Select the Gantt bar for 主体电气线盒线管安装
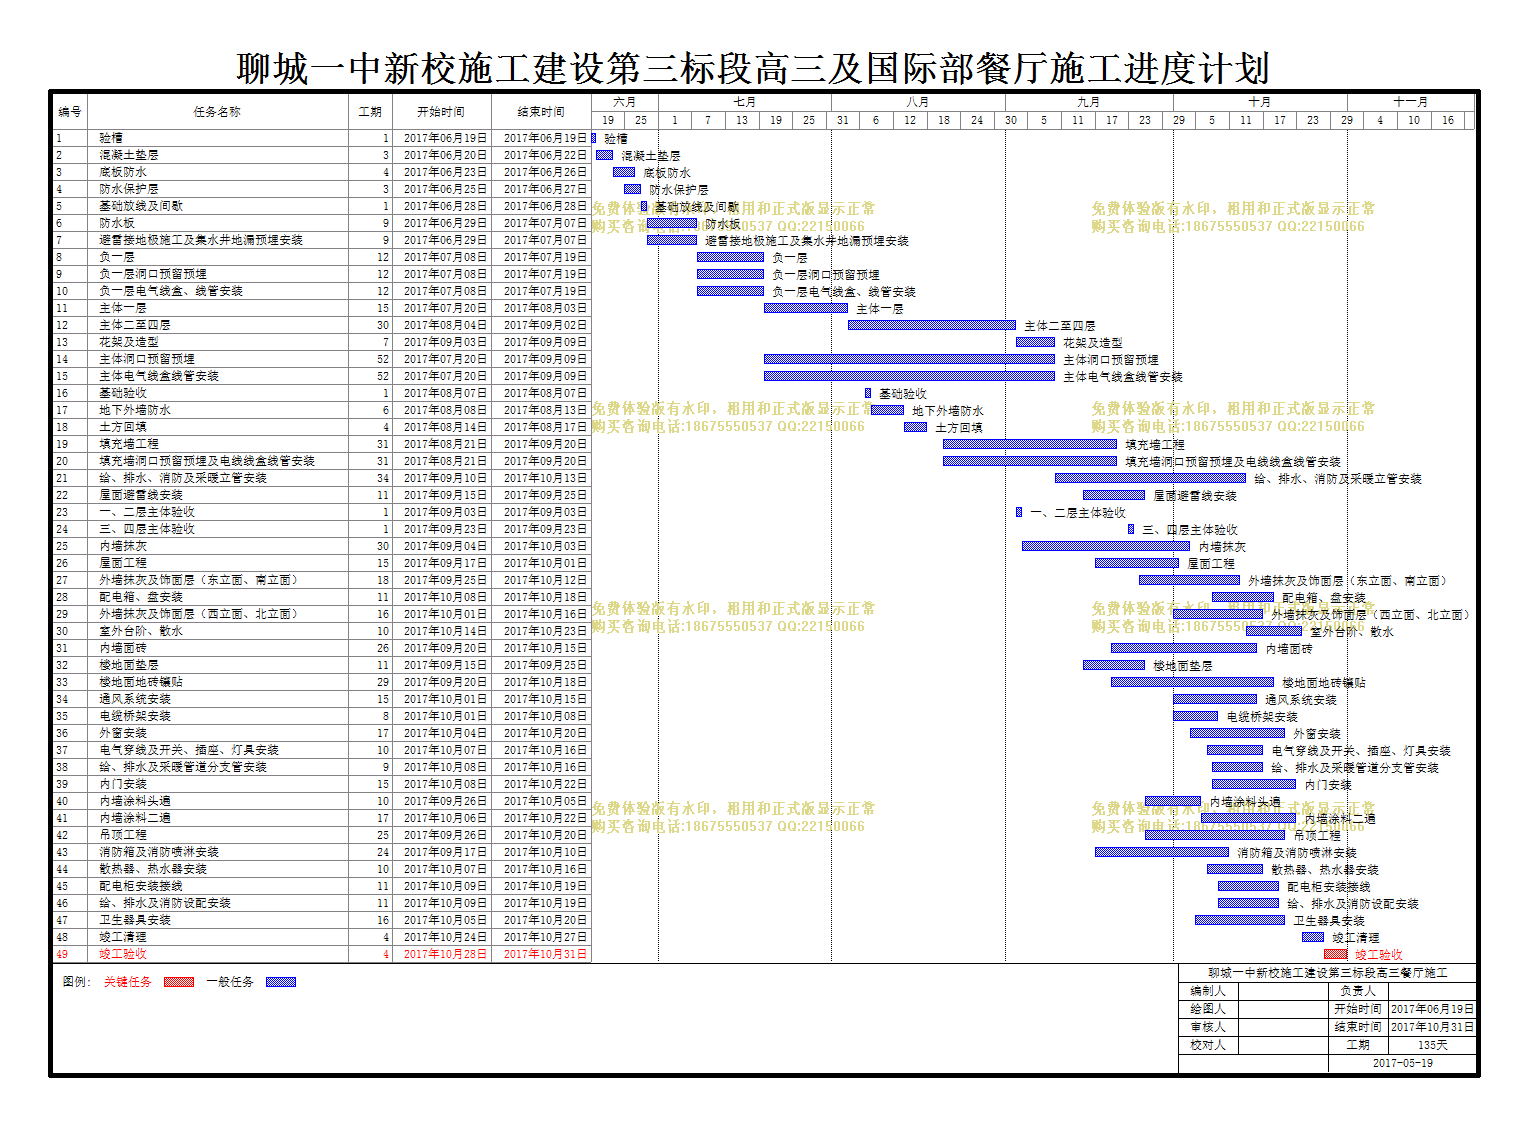This screenshot has width=1527, height=1124. [x=909, y=376]
